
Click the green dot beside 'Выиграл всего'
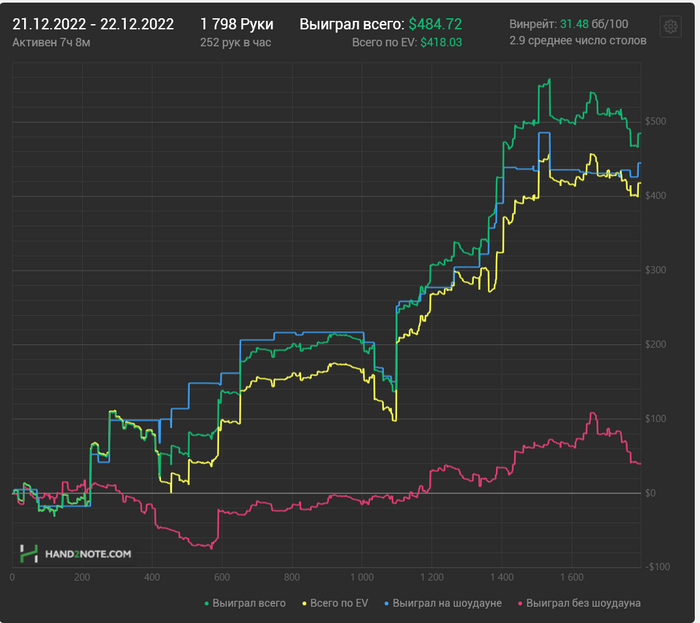click(207, 604)
